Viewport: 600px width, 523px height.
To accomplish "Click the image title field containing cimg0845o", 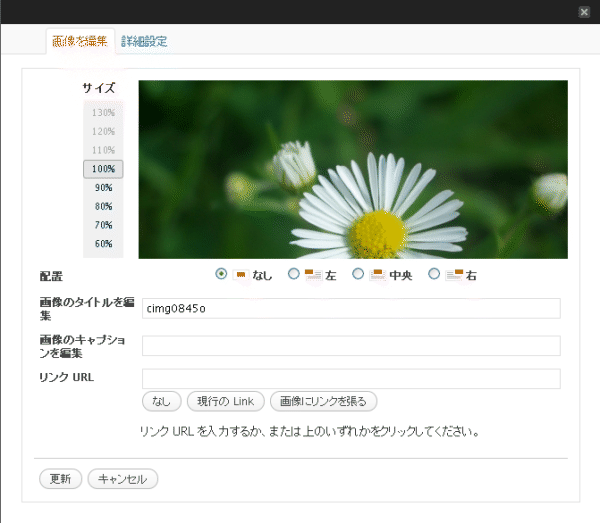I will [351, 308].
